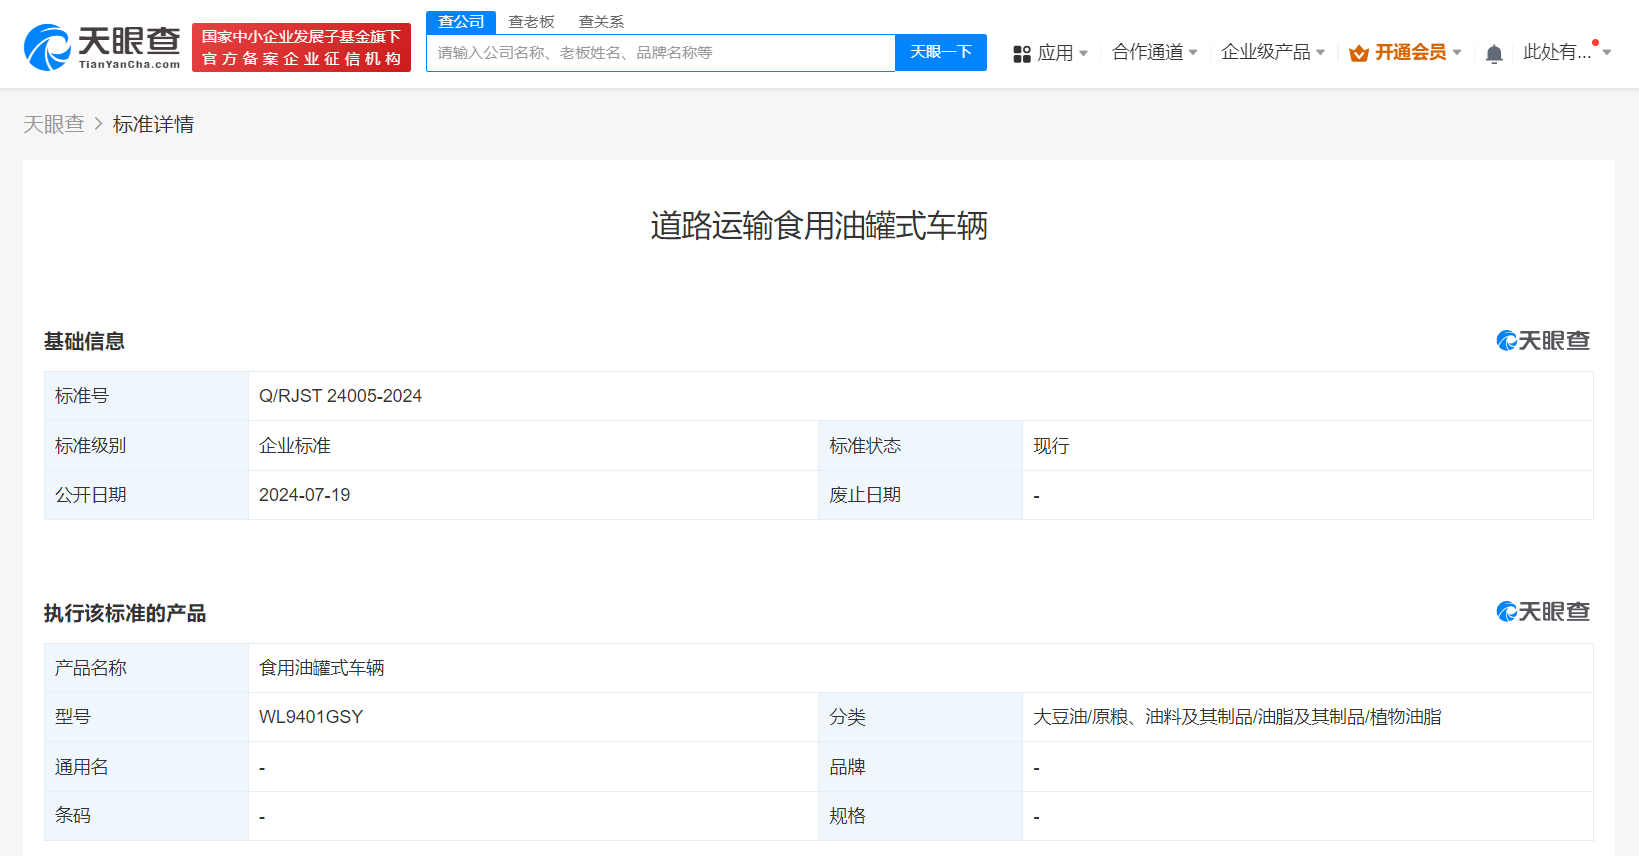Click the 废止日期 label cell
Image resolution: width=1639 pixels, height=856 pixels.
tap(920, 495)
